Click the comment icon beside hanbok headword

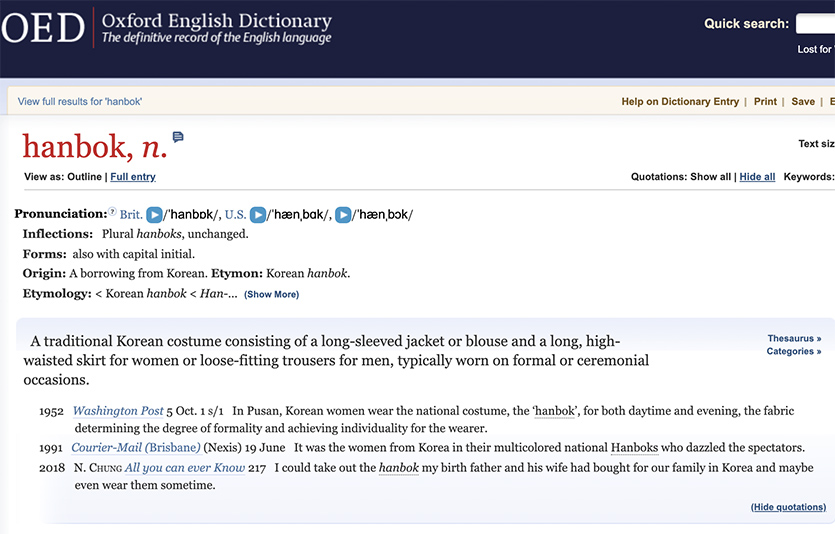tap(178, 137)
